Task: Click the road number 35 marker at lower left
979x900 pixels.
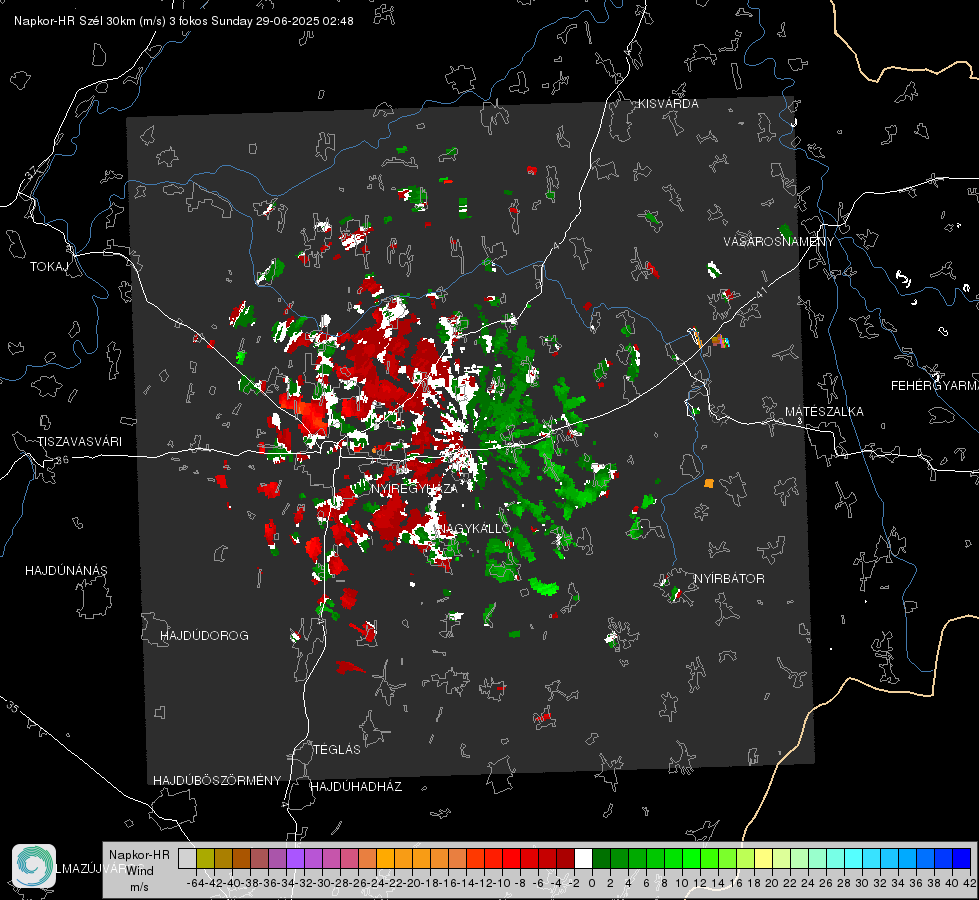Action: (x=12, y=708)
